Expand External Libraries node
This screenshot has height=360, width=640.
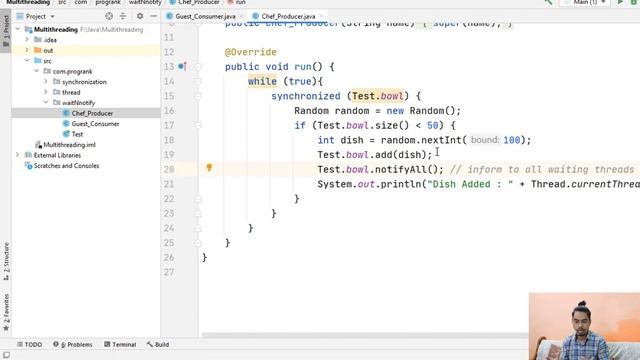(x=18, y=155)
